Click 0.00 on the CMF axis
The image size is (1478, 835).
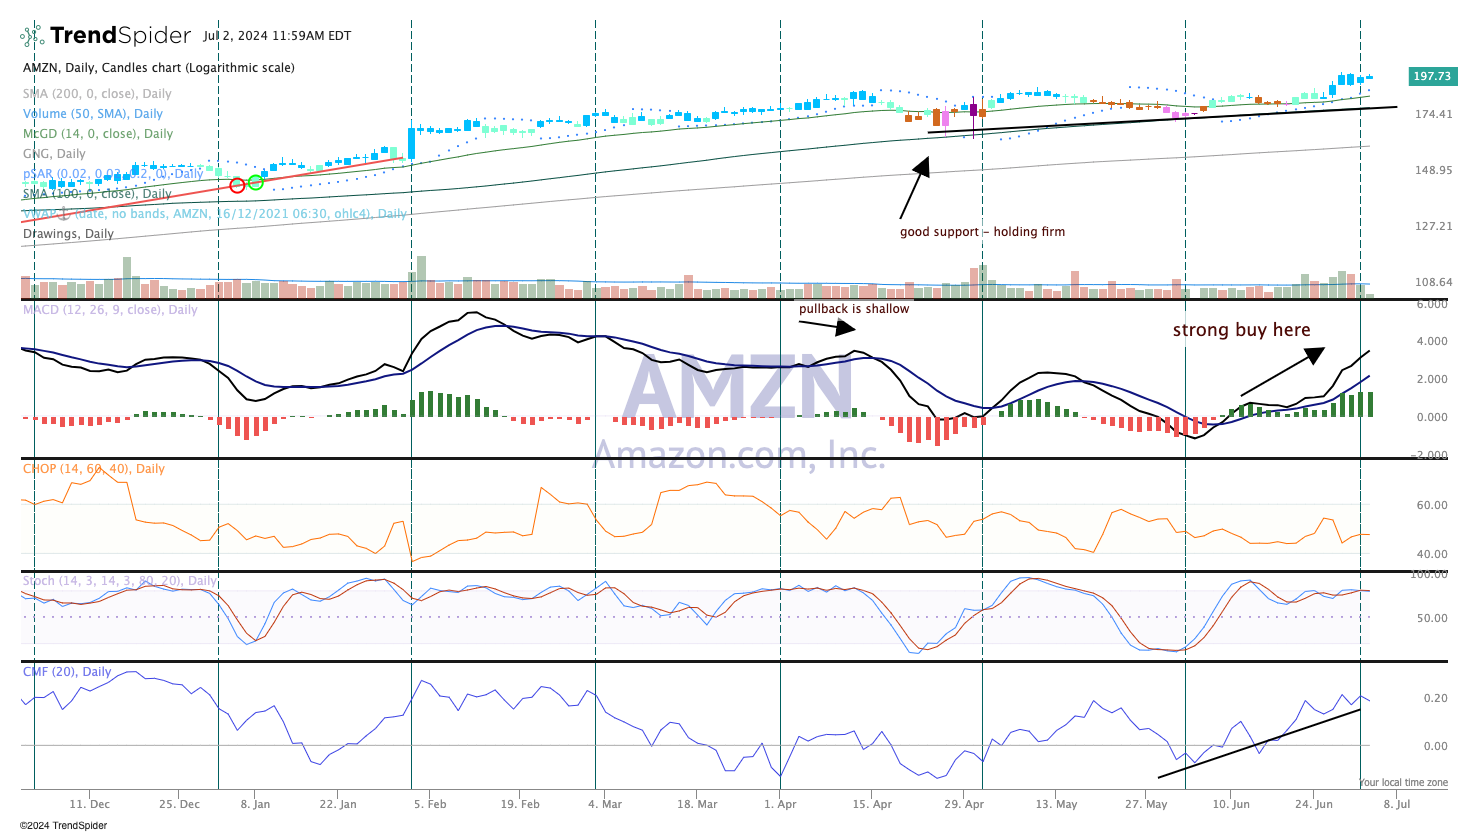[1435, 746]
